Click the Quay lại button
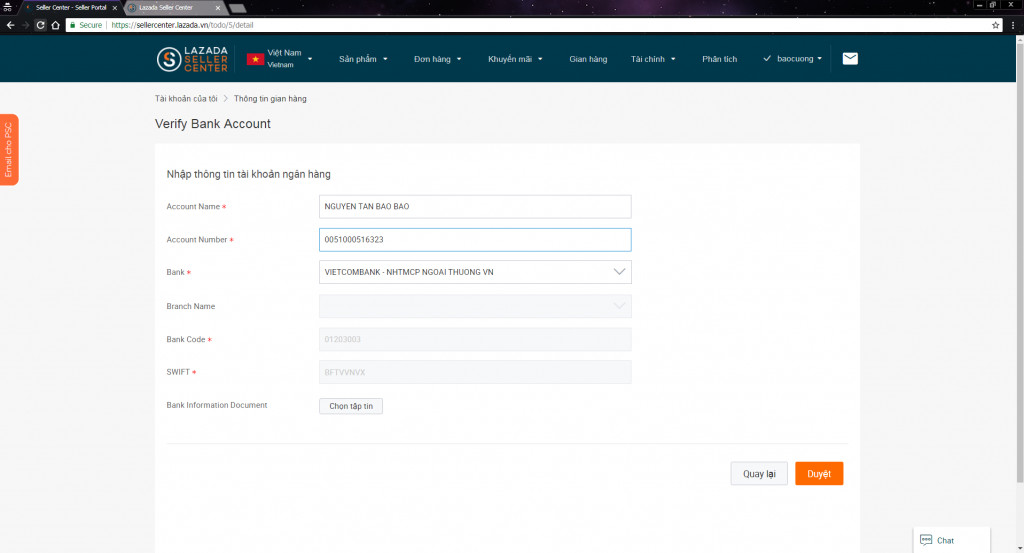 (x=759, y=474)
